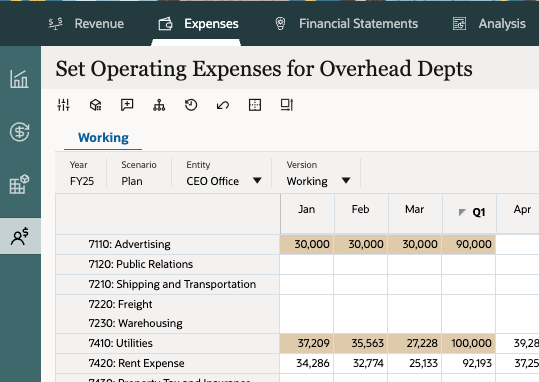The width and height of the screenshot is (539, 382).
Task: Click Rent Expense Mar cell 25,133
Action: click(415, 363)
